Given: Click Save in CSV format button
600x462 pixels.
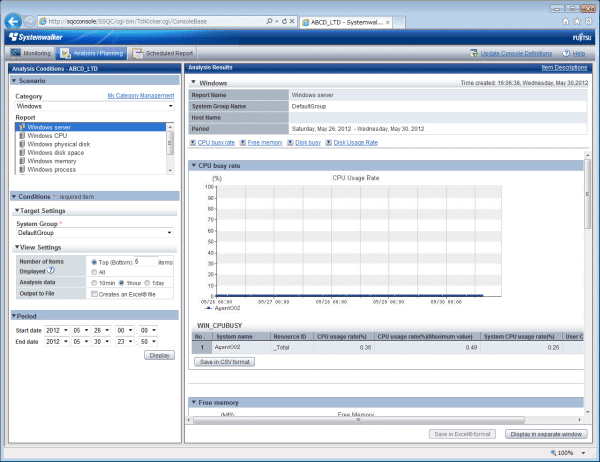Looking at the screenshot, I should point(225,362).
